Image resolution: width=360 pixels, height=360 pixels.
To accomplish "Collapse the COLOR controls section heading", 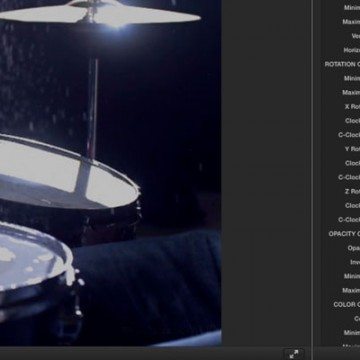I will coord(347,304).
